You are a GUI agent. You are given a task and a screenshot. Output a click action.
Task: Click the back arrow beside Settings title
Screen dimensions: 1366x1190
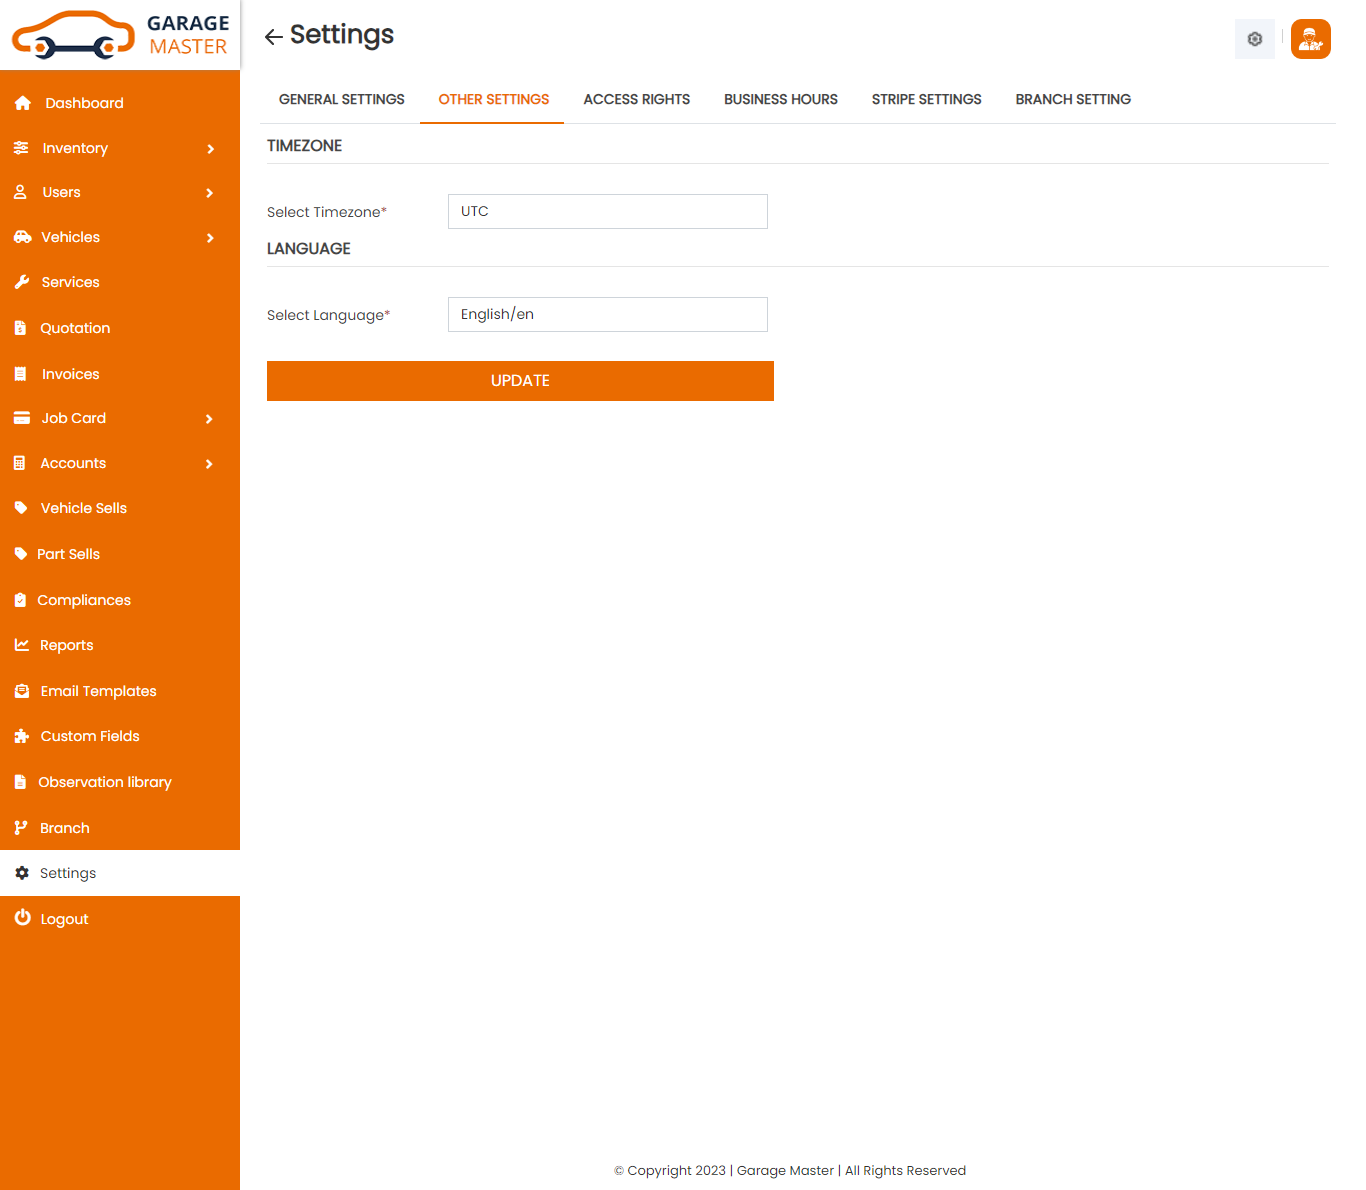coord(273,37)
